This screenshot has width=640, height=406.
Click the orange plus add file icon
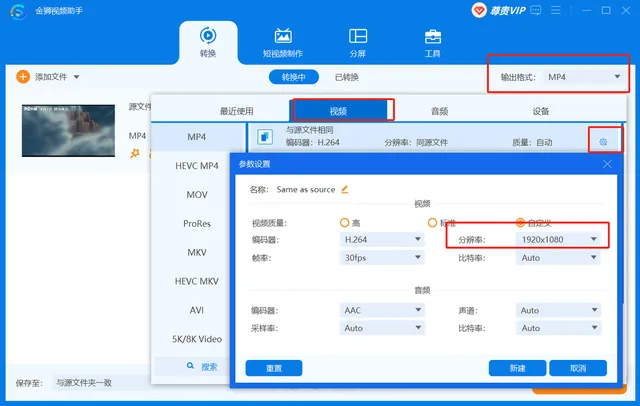pyautogui.click(x=23, y=77)
